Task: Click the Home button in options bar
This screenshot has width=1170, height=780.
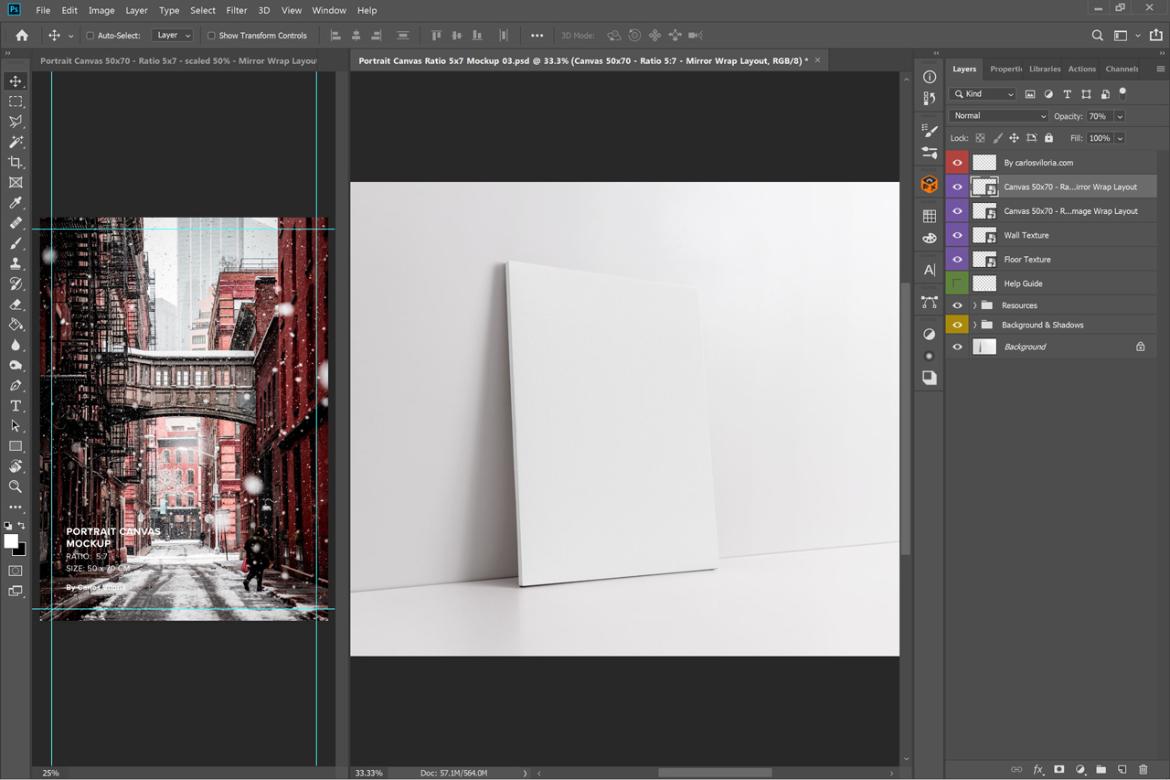Action: point(22,35)
